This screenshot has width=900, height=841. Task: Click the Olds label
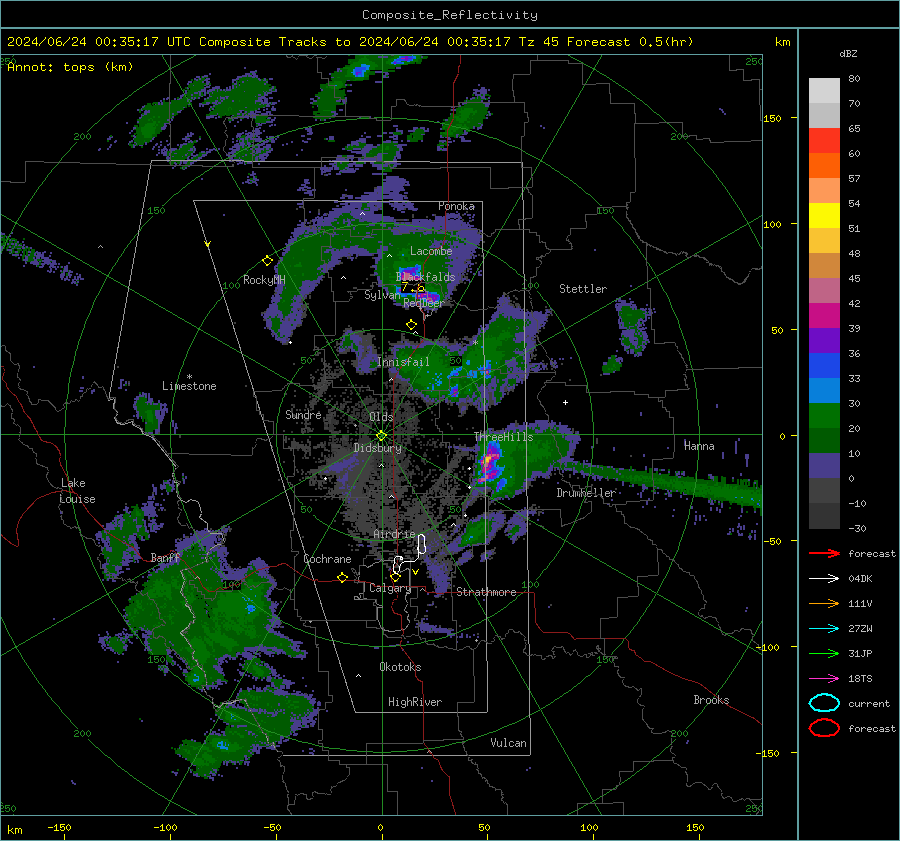click(x=381, y=417)
